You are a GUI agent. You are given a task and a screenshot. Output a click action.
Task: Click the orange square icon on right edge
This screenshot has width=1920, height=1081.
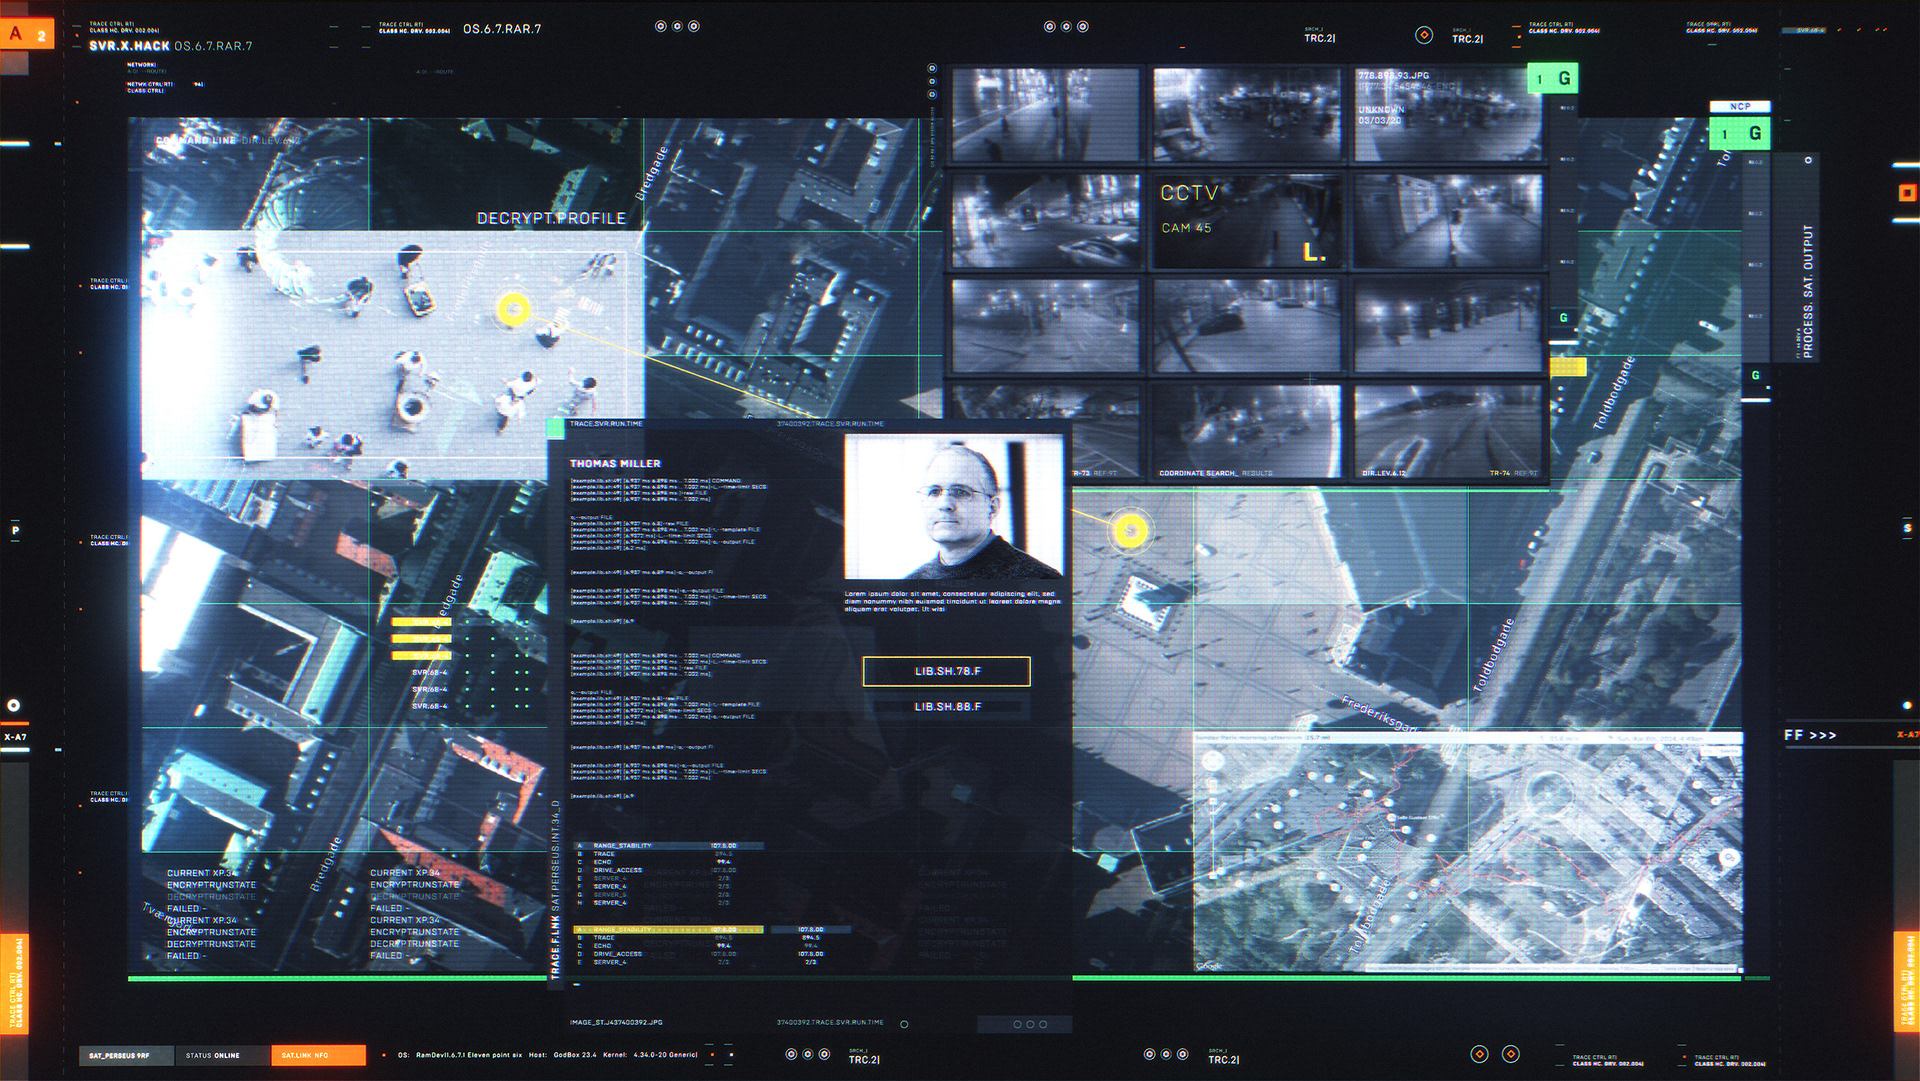pos(1907,193)
